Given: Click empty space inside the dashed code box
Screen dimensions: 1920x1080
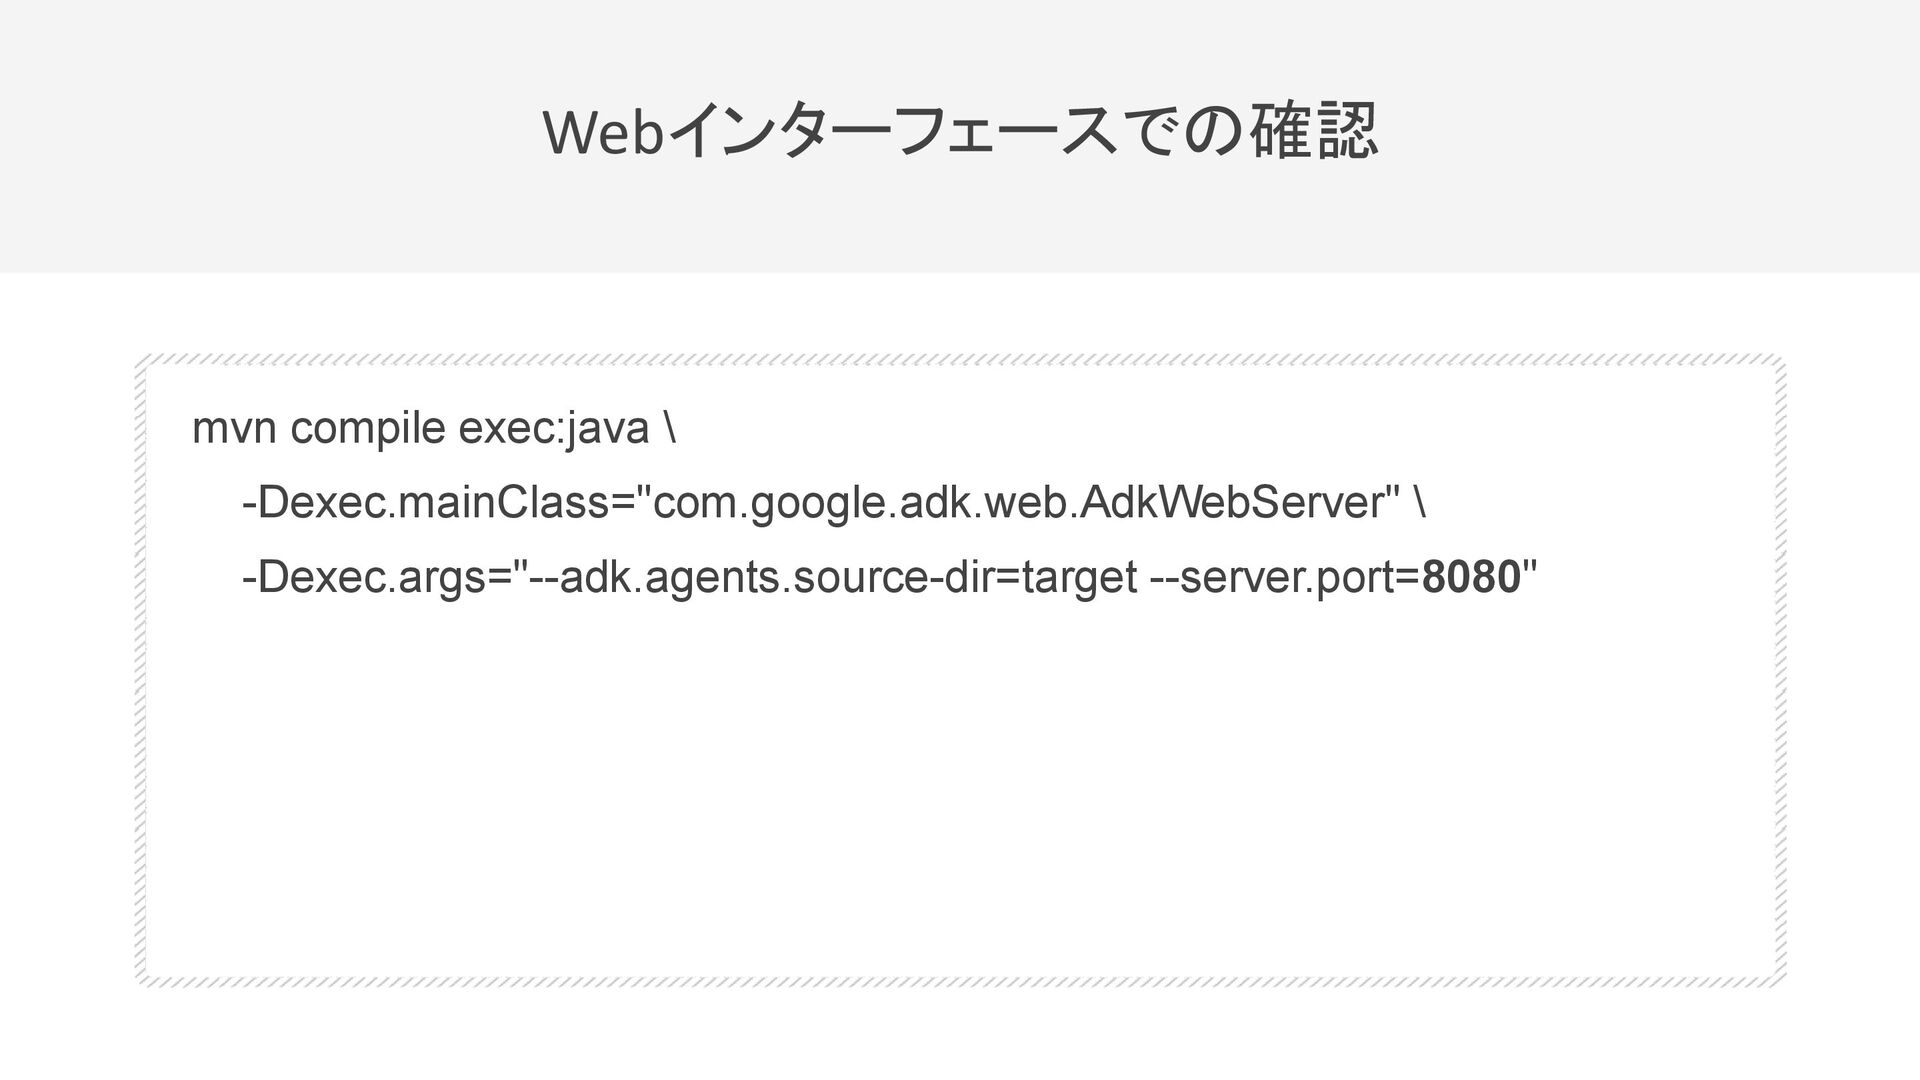Looking at the screenshot, I should [960, 800].
